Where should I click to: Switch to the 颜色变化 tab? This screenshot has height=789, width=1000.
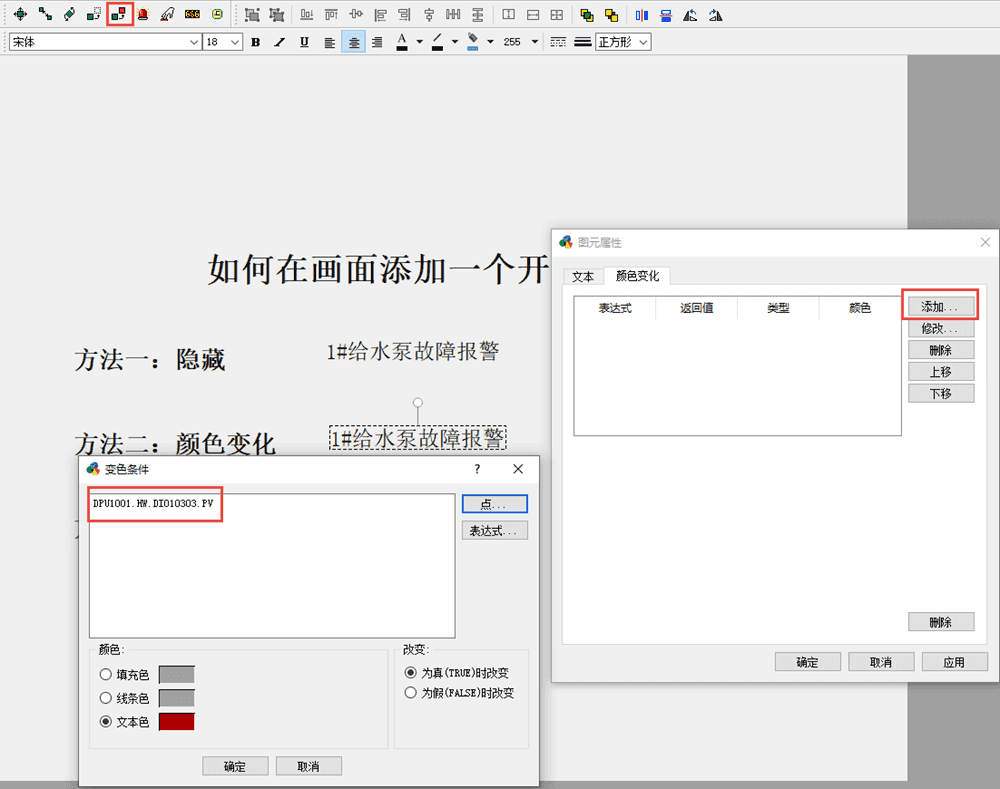pos(637,276)
